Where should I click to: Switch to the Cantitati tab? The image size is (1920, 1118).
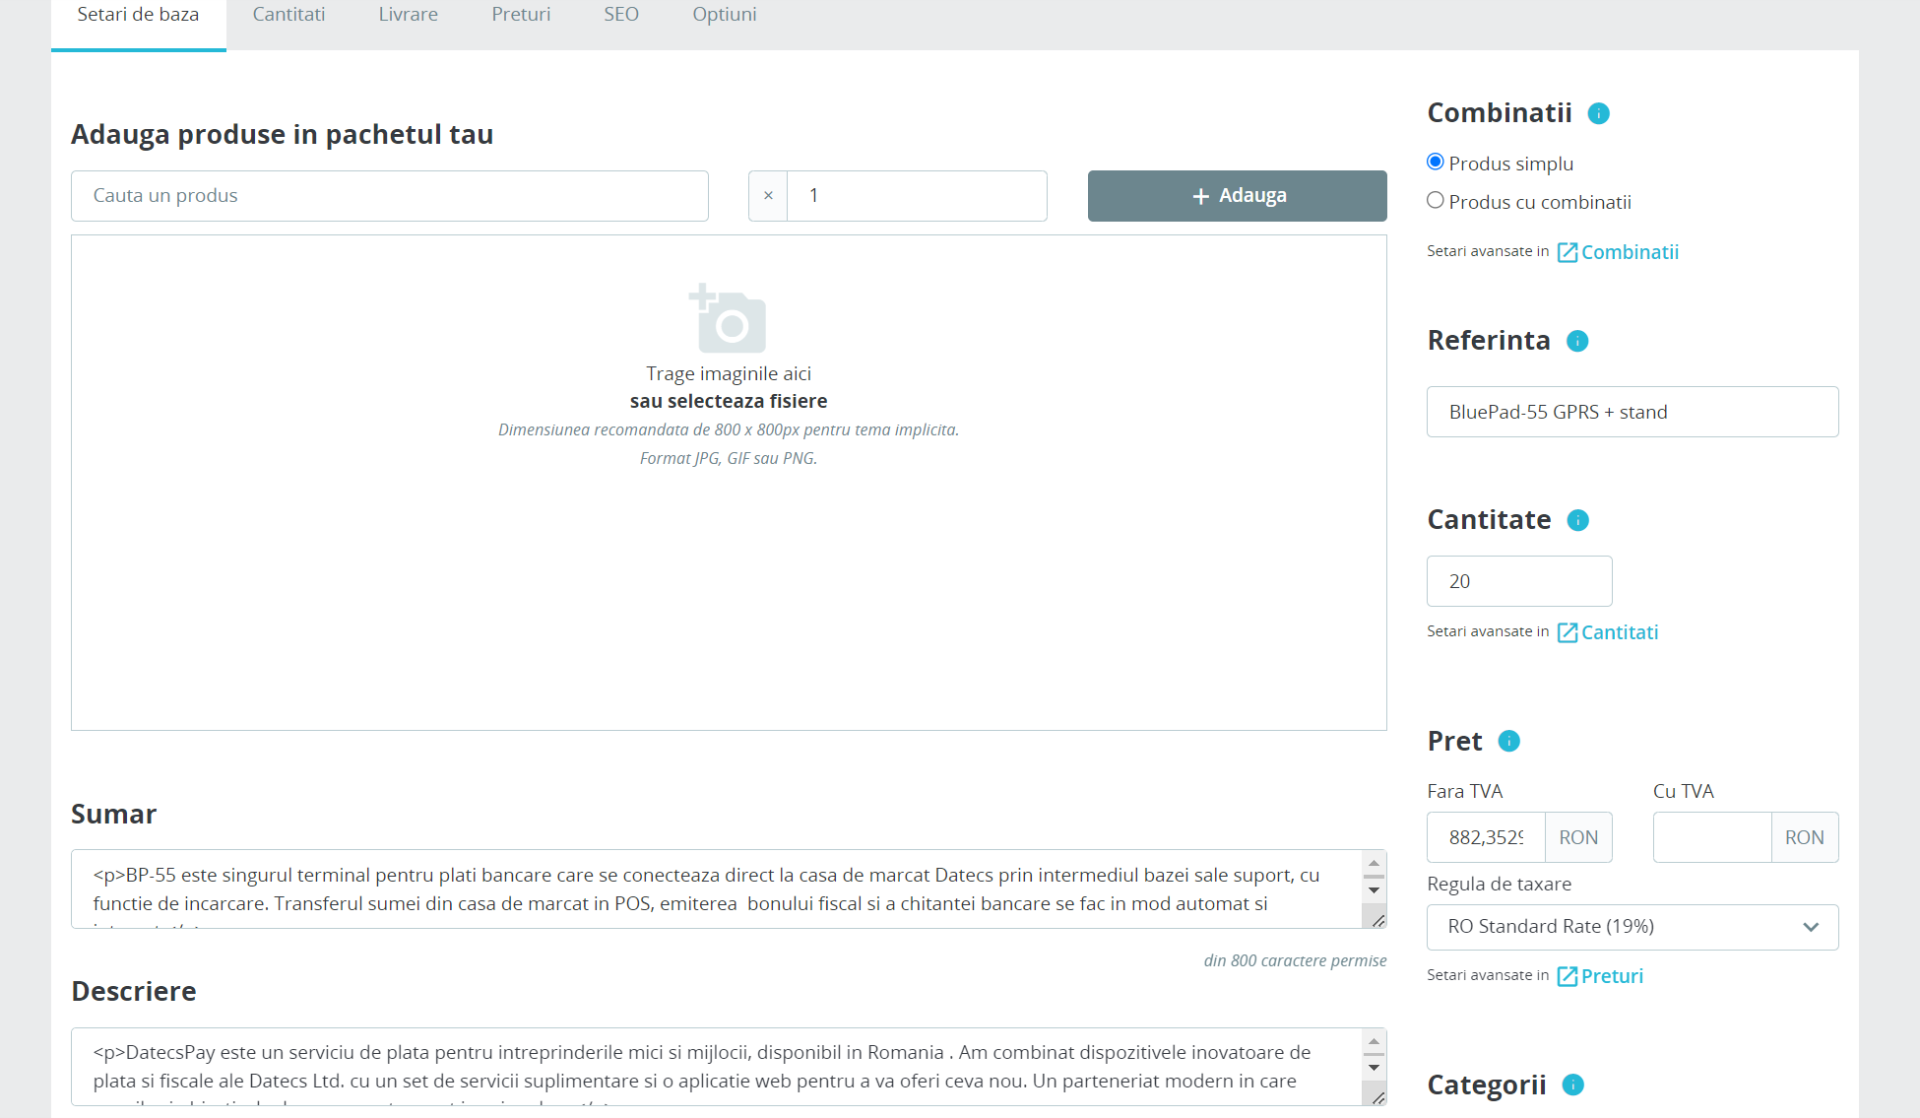point(288,15)
